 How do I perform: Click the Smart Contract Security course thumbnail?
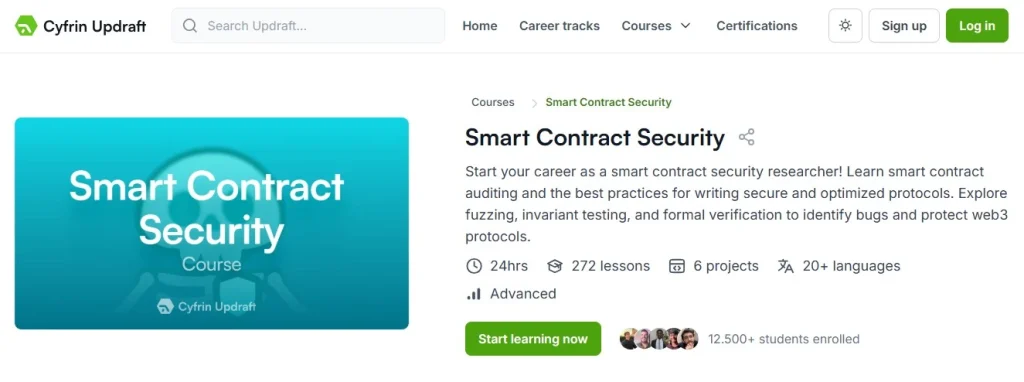coord(212,223)
